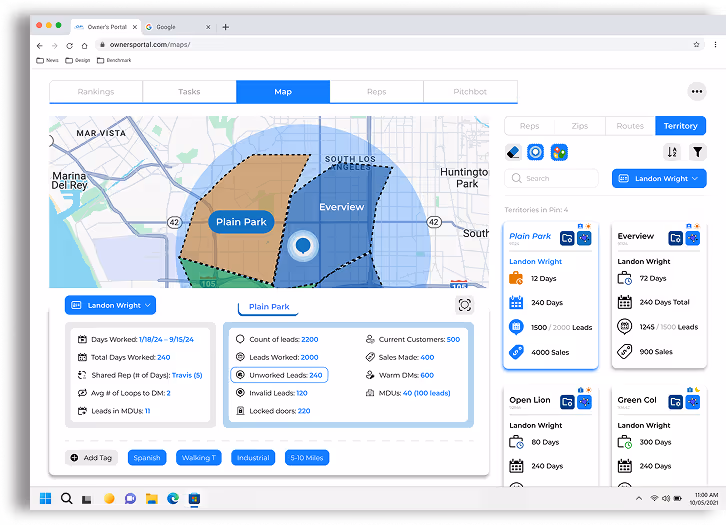This screenshot has width=726, height=525.
Task: Click the folder icon on Plain Park card
Action: click(x=567, y=238)
